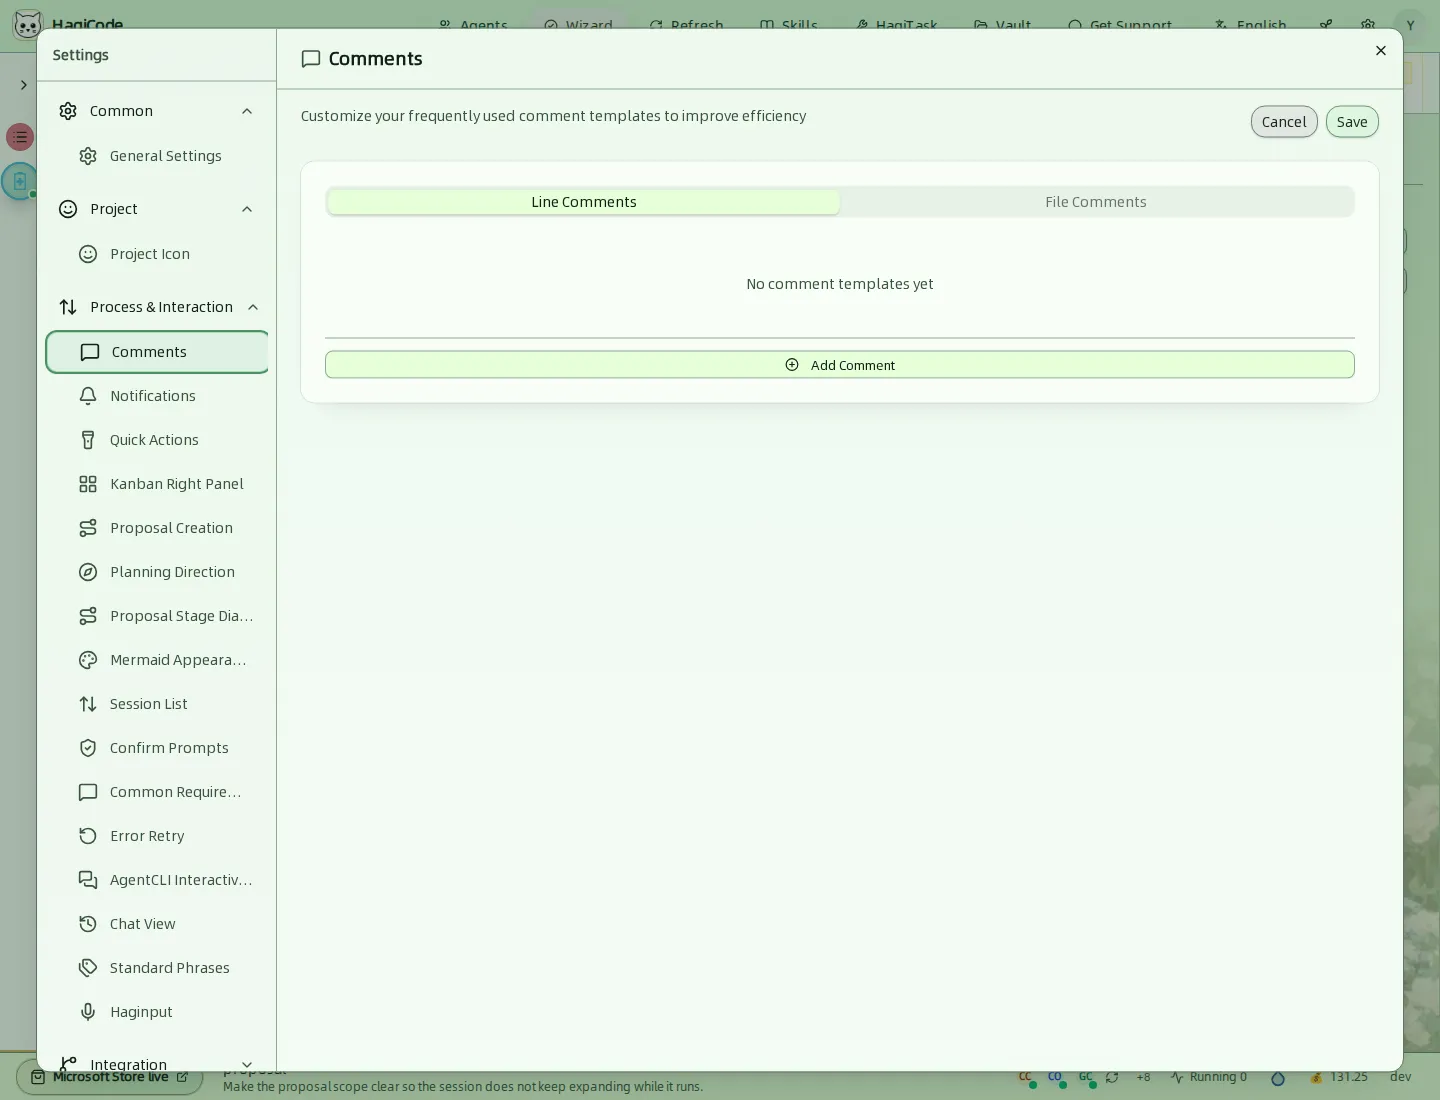Click the Running 0 status indicator
The image size is (1440, 1100).
point(1209,1077)
